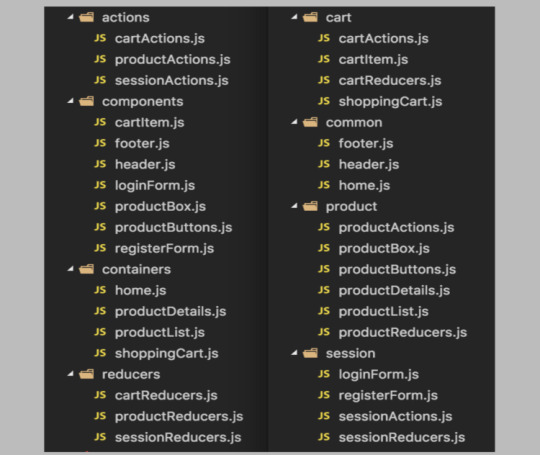Screen dimensions: 540x455
Task: Collapse the product folder arrow
Action: [294, 206]
